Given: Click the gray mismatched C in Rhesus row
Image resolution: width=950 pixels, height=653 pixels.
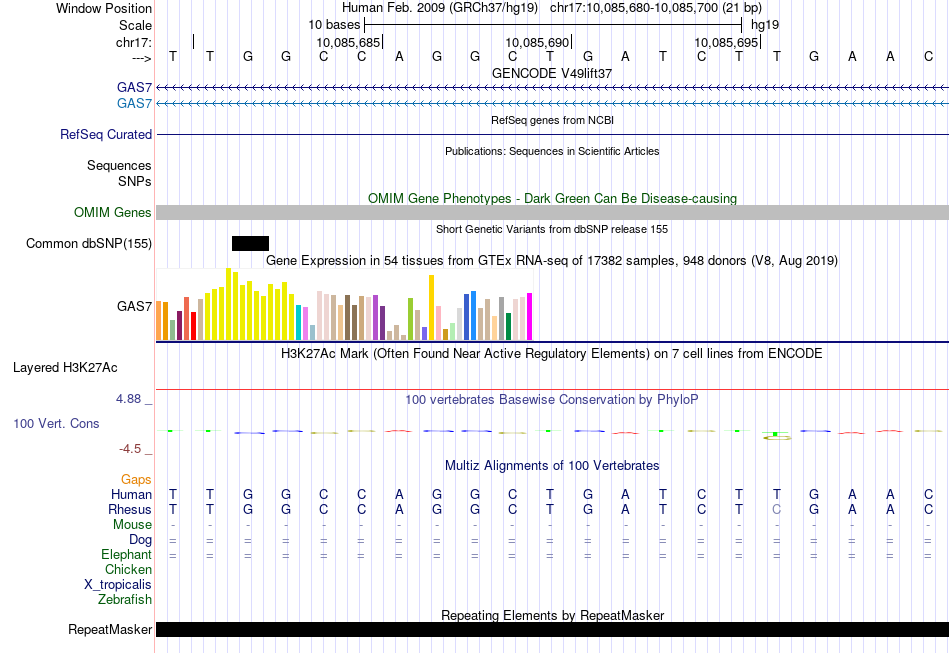Looking at the screenshot, I should pyautogui.click(x=776, y=509).
